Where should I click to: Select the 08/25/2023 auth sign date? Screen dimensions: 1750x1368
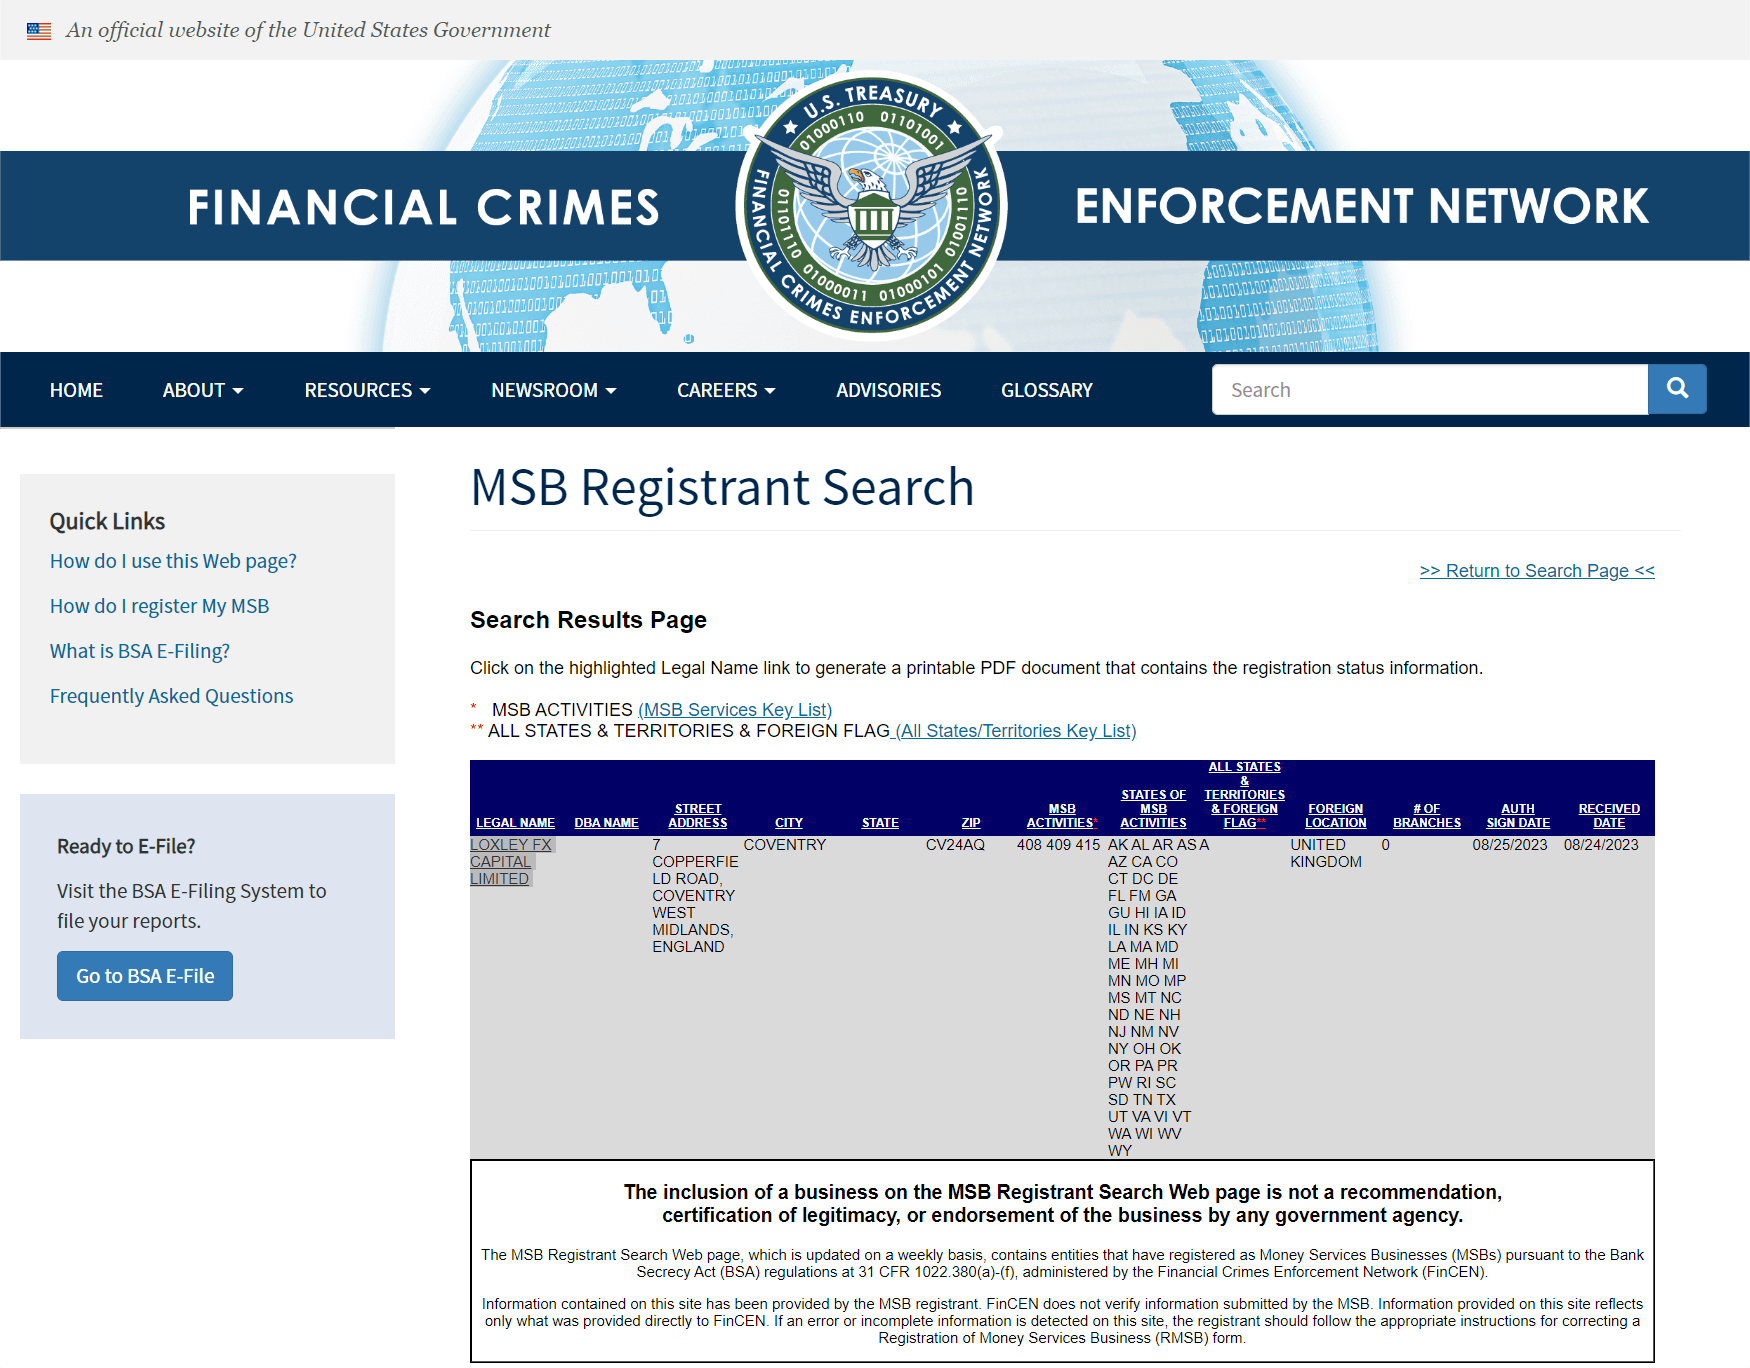[x=1510, y=845]
